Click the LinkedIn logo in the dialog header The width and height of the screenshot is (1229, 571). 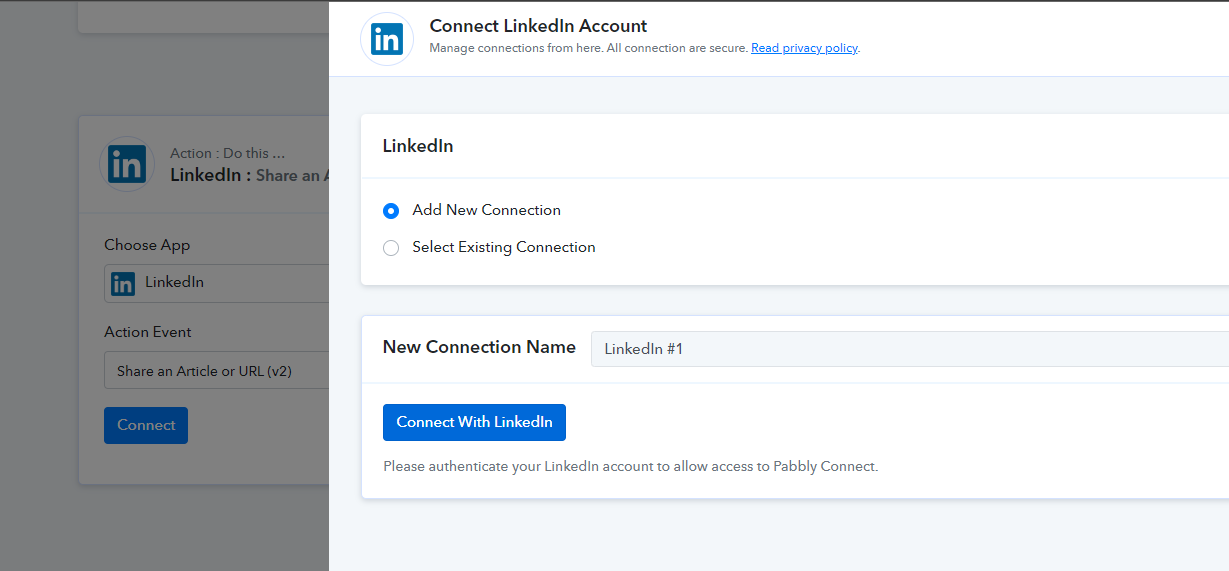[x=387, y=39]
